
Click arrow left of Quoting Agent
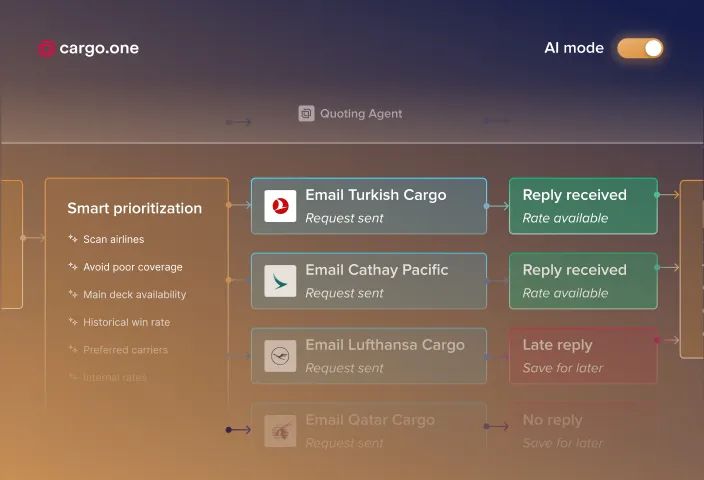click(x=238, y=122)
